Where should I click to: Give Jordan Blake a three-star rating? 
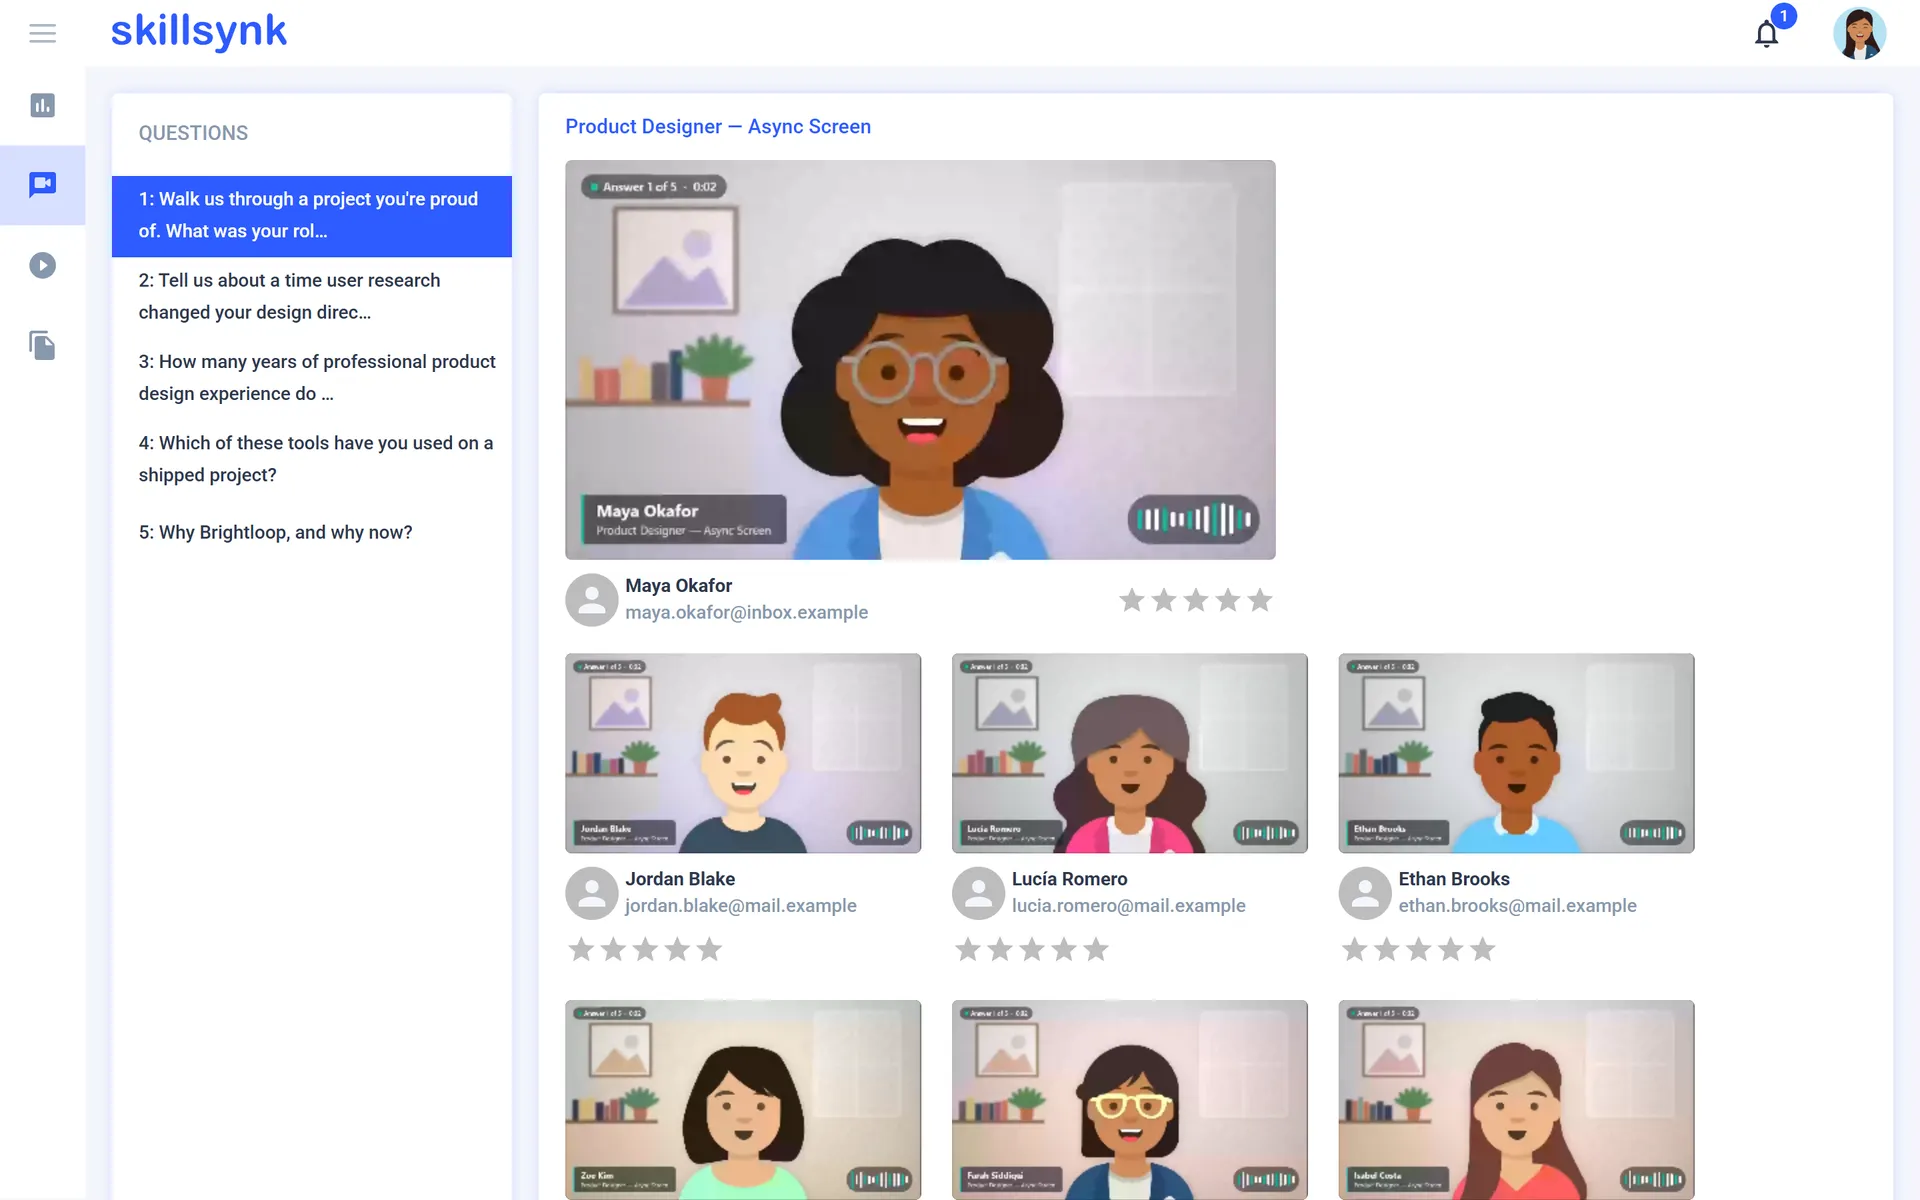click(x=645, y=949)
